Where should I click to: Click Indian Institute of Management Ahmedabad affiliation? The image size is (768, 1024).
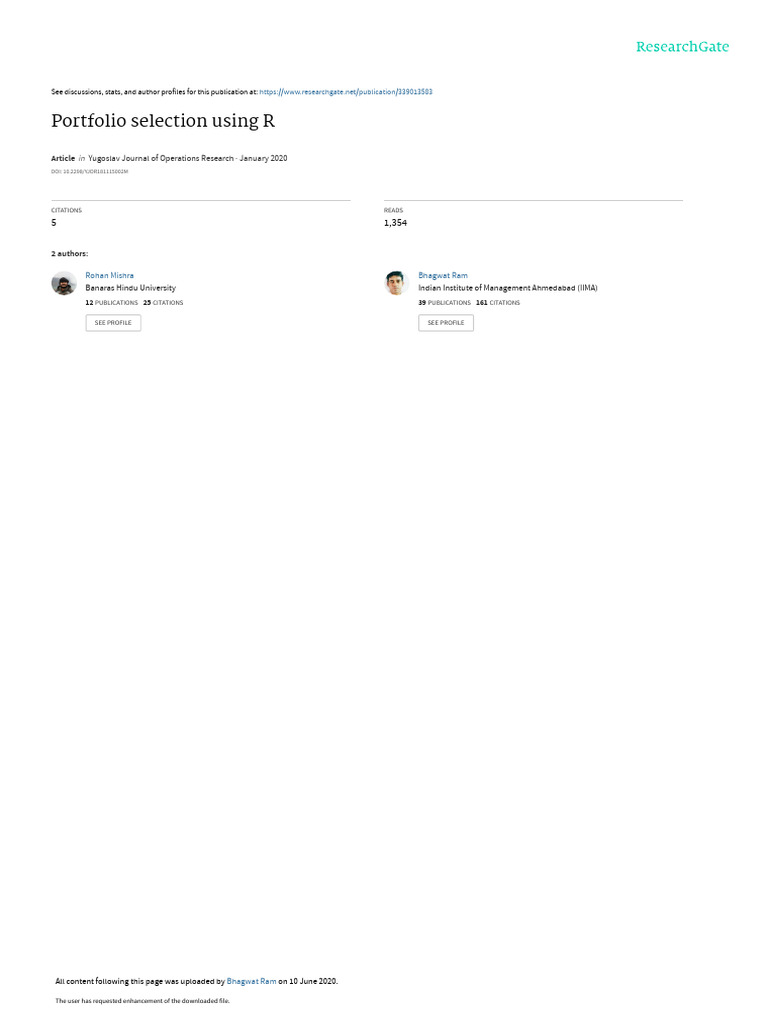pos(507,288)
